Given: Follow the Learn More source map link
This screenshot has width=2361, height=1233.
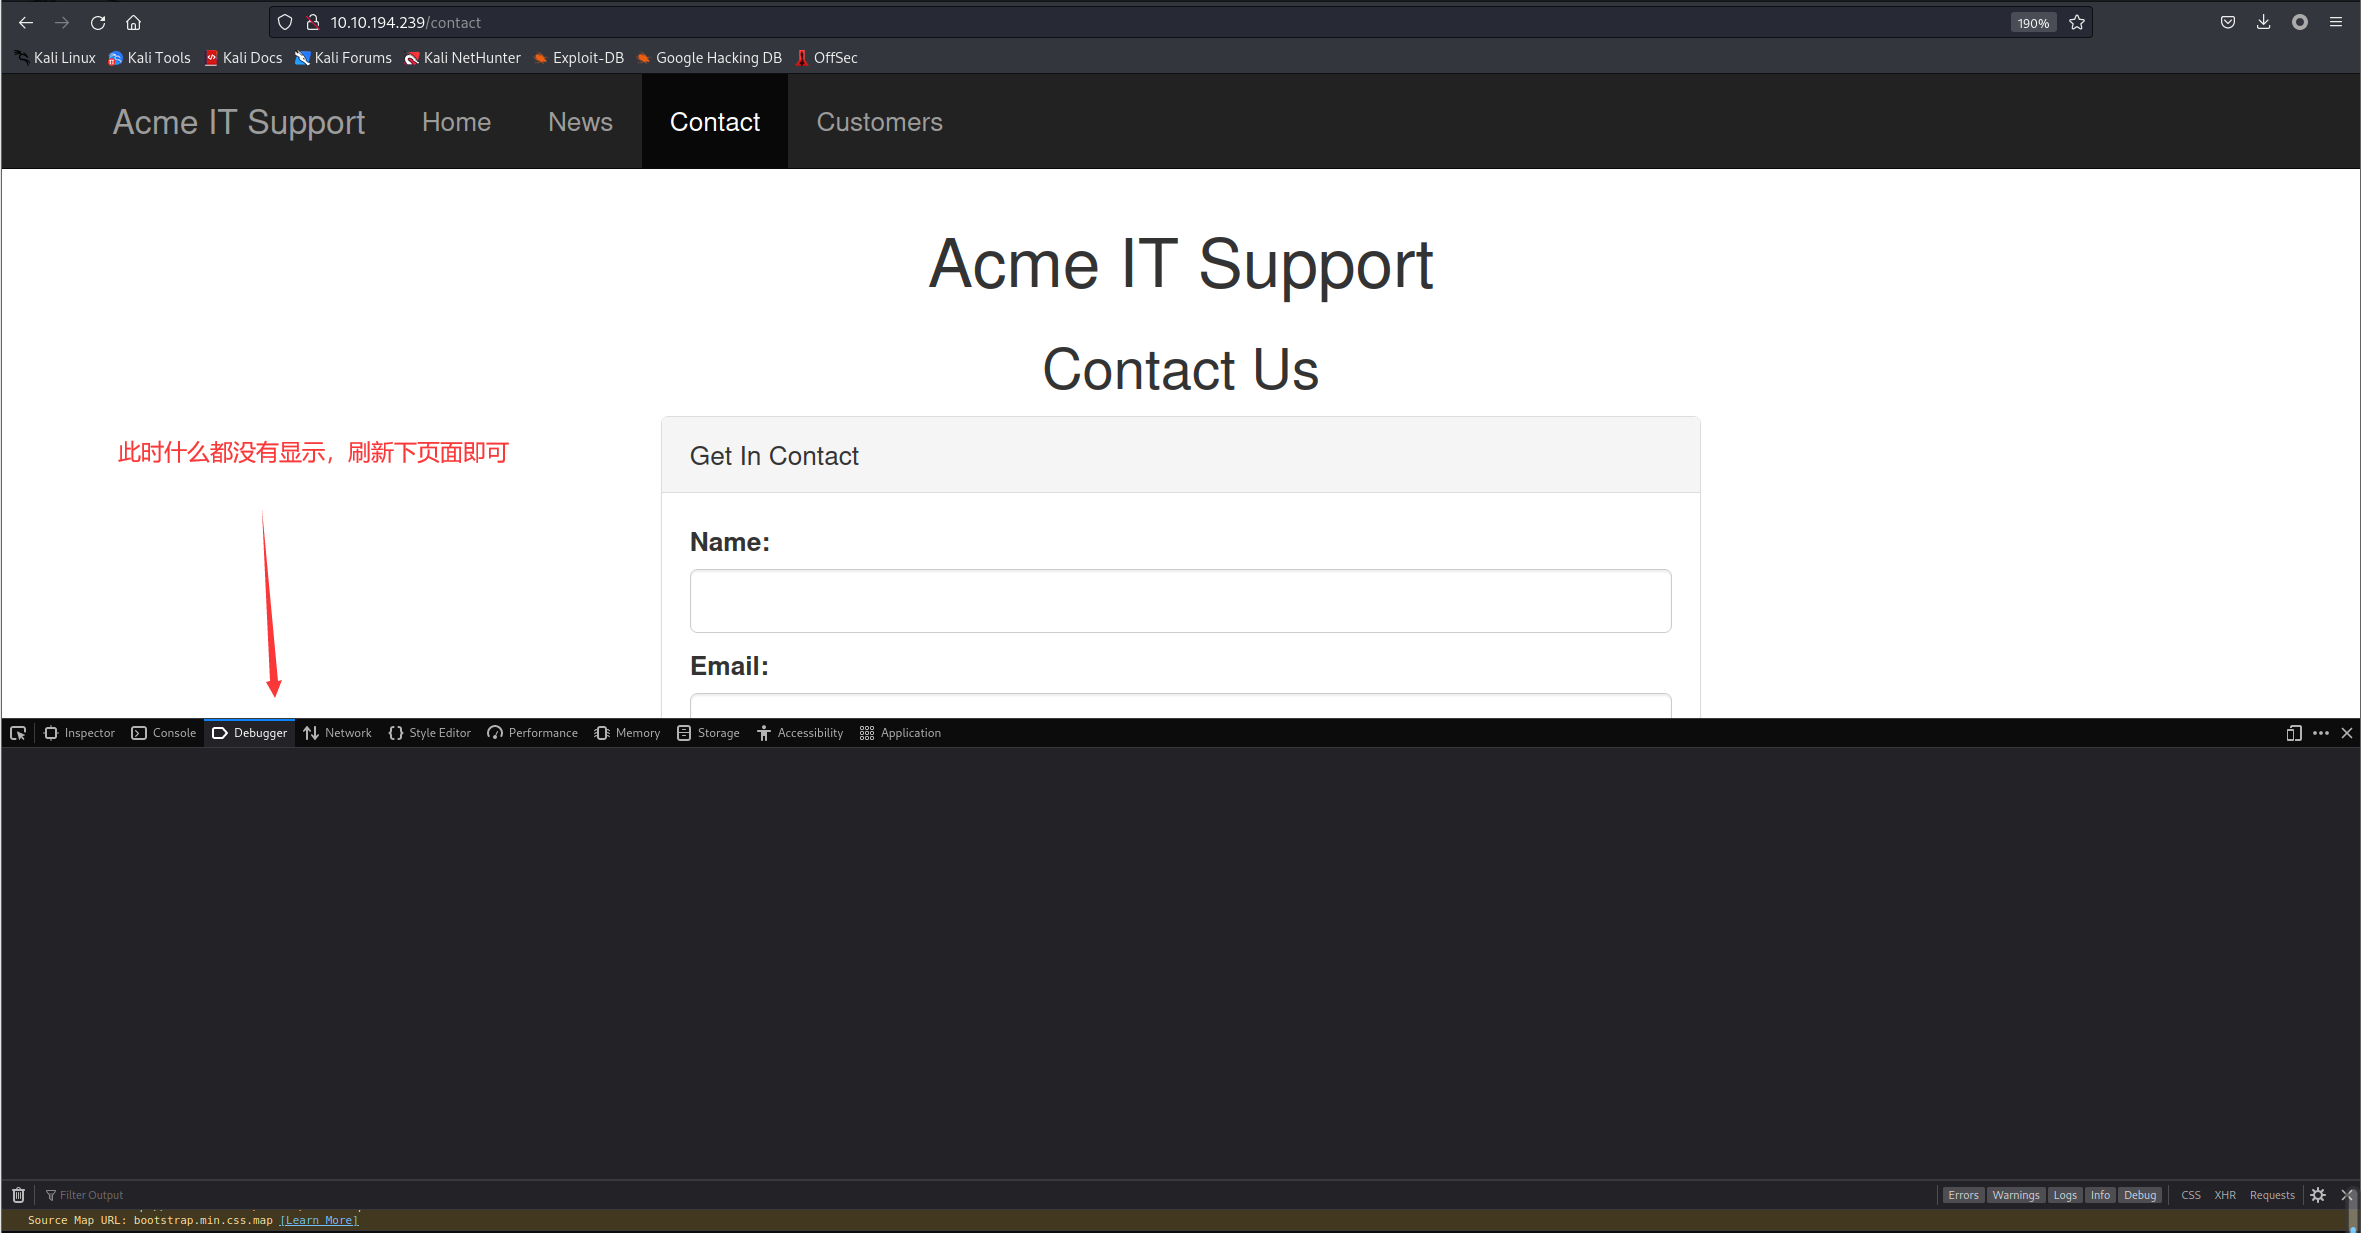Looking at the screenshot, I should click(x=318, y=1220).
